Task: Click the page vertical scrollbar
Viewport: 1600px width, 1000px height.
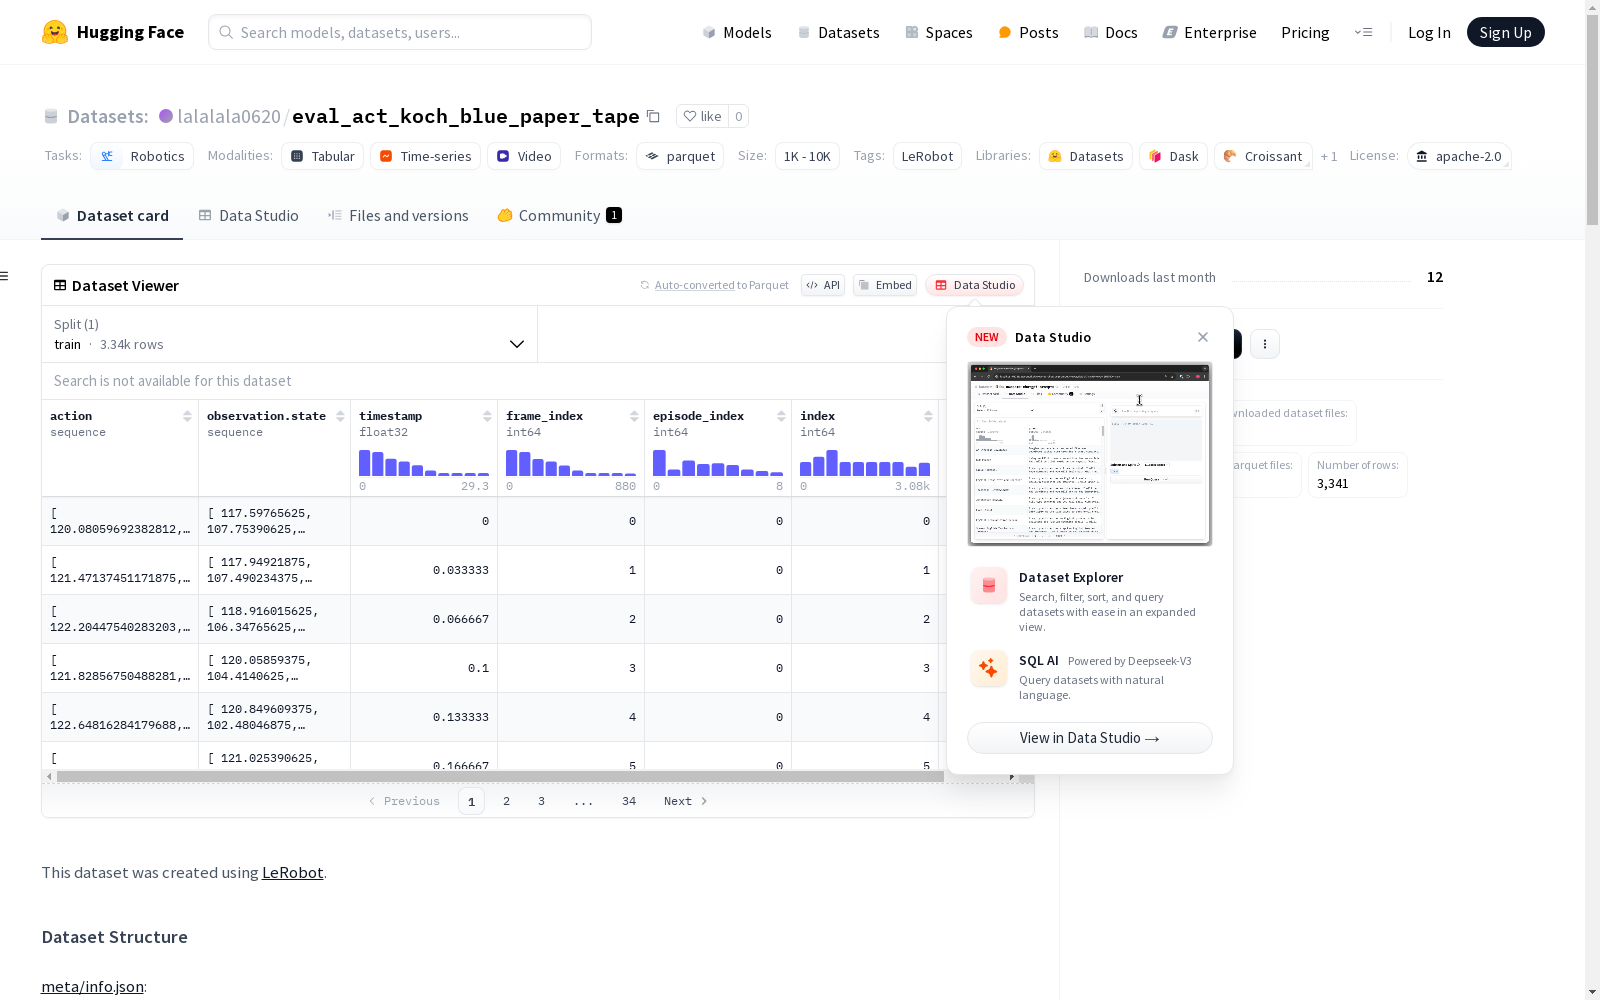Action: [1592, 120]
